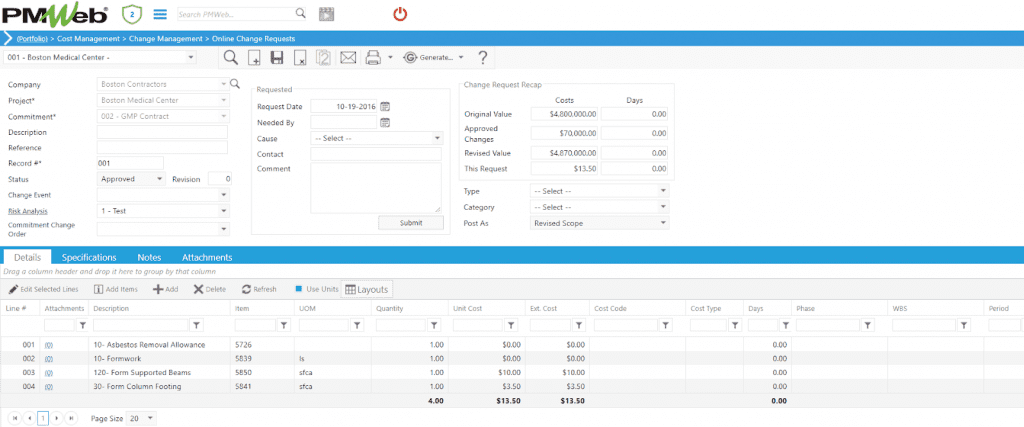Open the Request Date calendar picker
This screenshot has width=1024, height=427.
click(x=385, y=106)
